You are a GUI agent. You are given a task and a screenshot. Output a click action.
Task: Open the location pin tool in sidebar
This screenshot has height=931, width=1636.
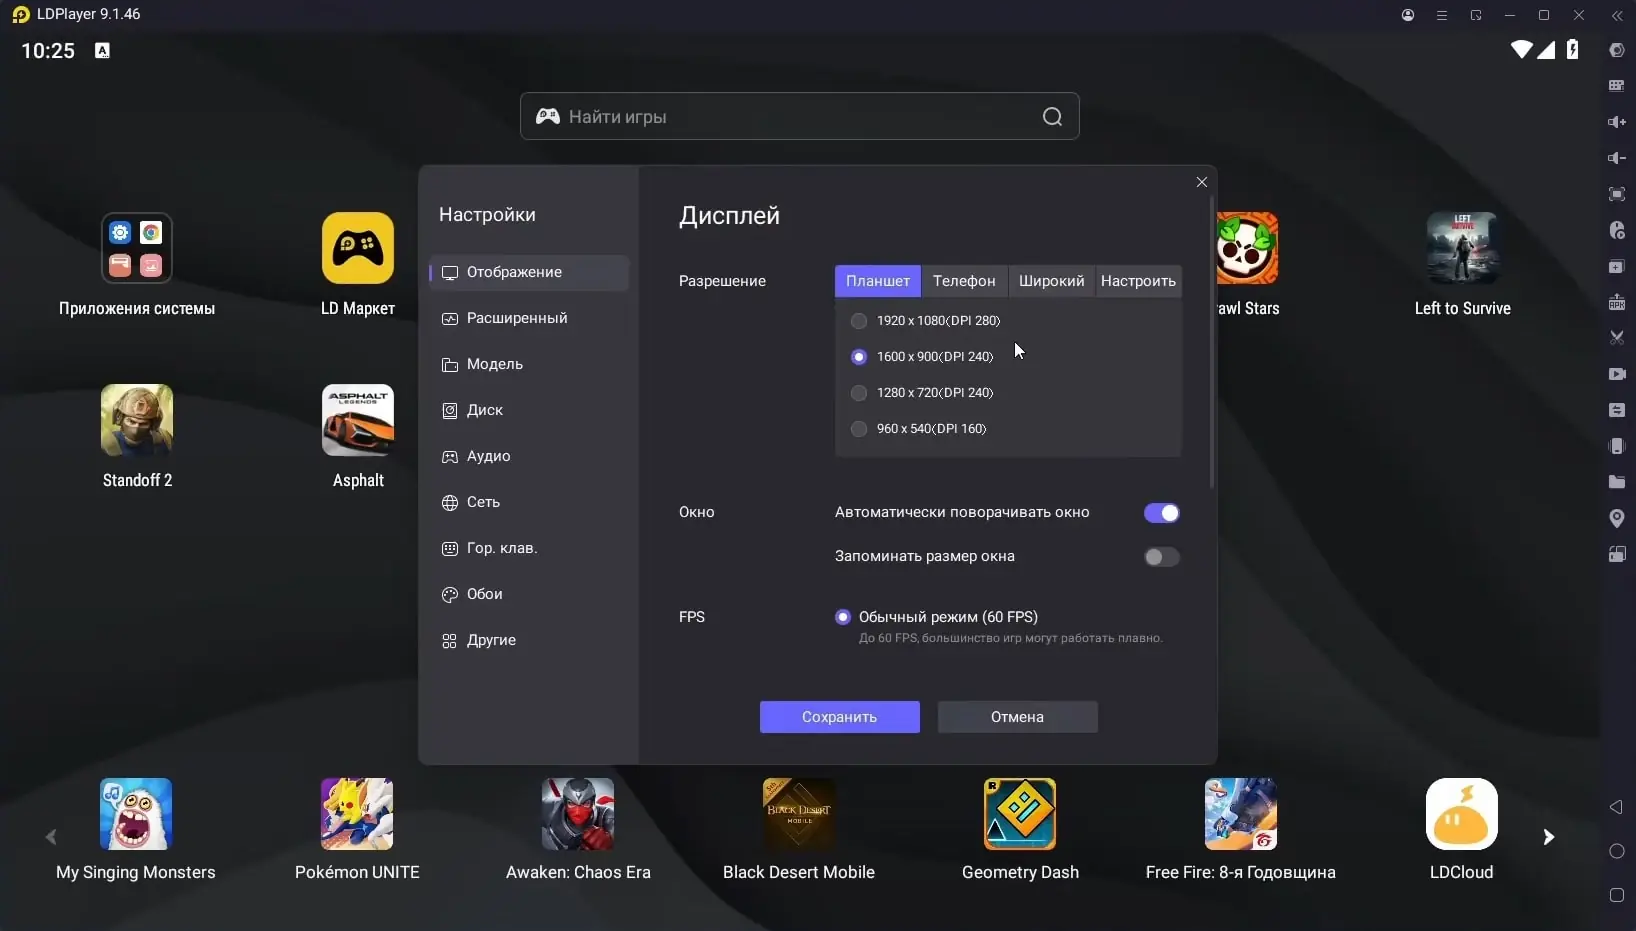(1616, 518)
